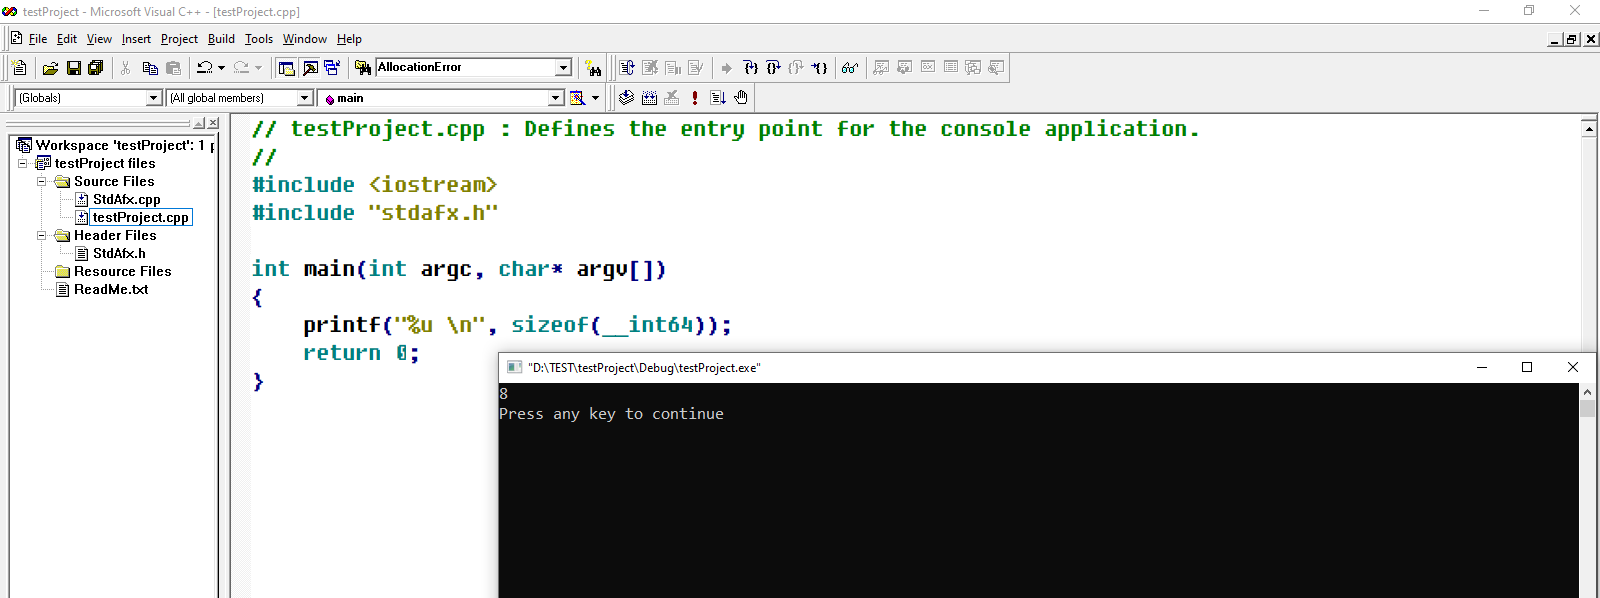Click the Step Over debug icon
Viewport: 1600px width, 598px height.
click(x=773, y=68)
